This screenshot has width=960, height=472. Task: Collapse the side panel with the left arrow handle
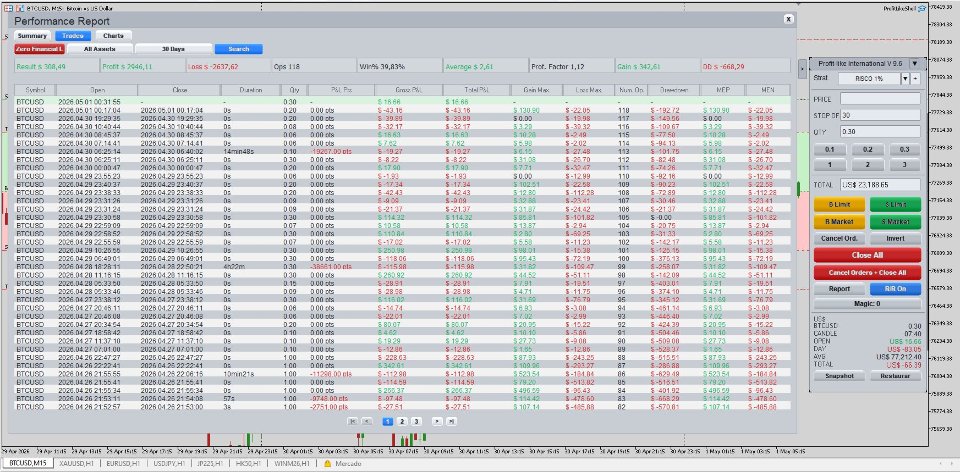(x=803, y=69)
